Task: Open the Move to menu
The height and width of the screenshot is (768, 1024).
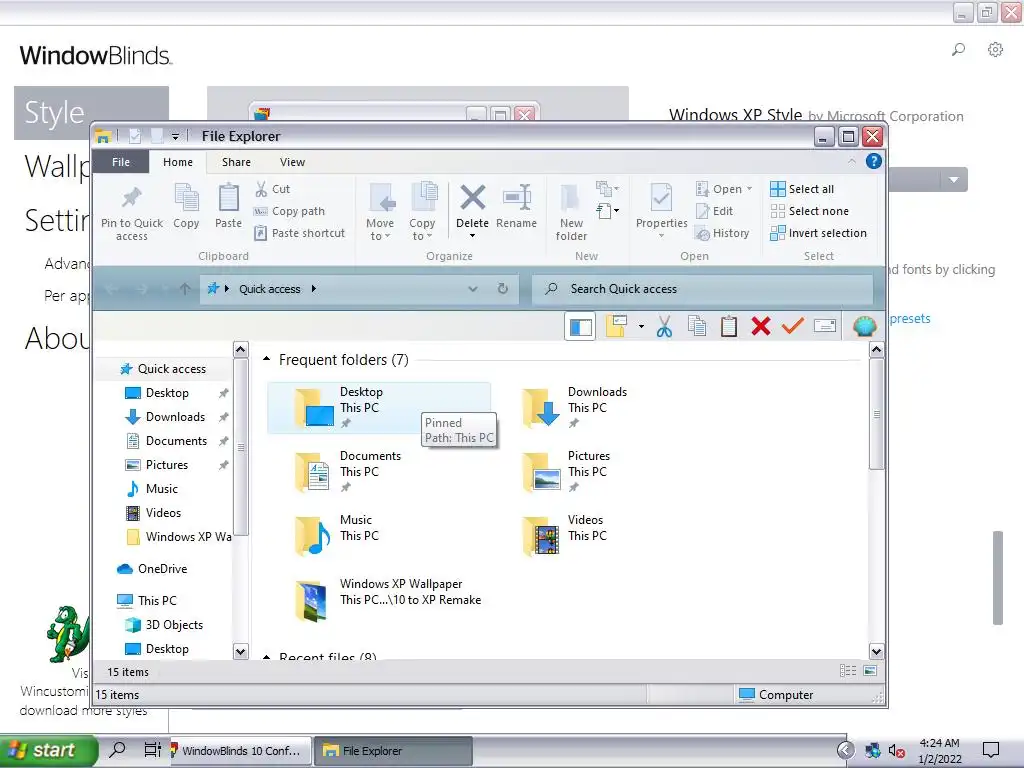Action: [x=379, y=212]
